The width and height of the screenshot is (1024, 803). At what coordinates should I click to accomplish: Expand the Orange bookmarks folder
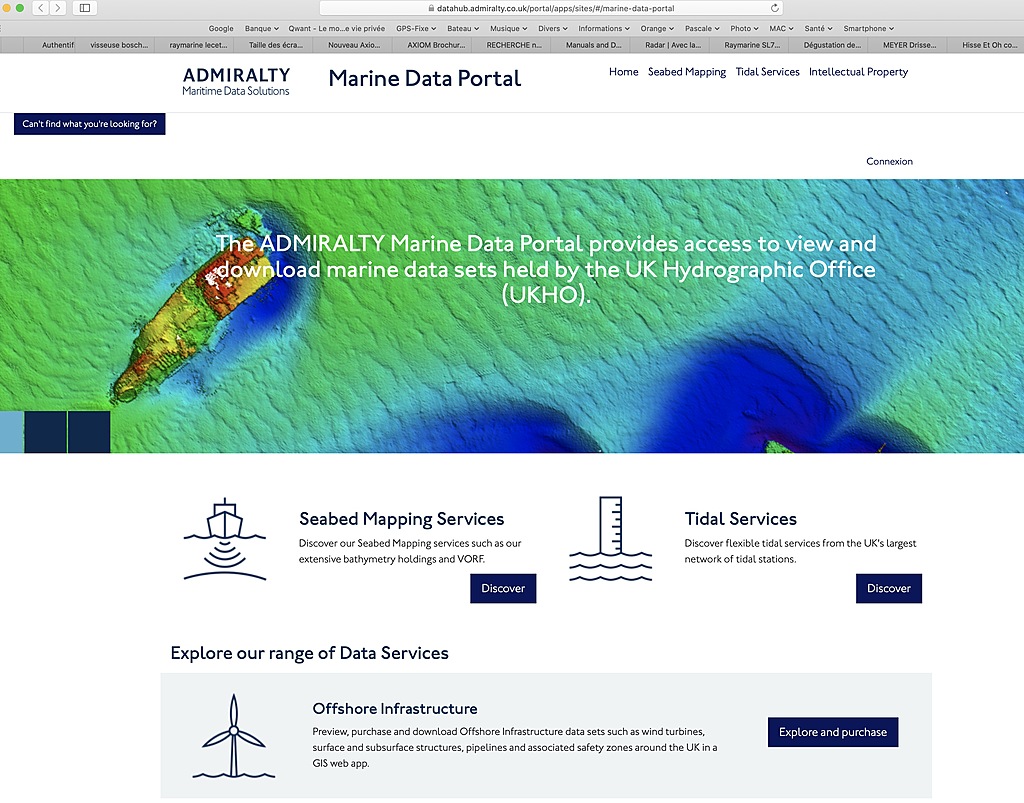pos(657,29)
